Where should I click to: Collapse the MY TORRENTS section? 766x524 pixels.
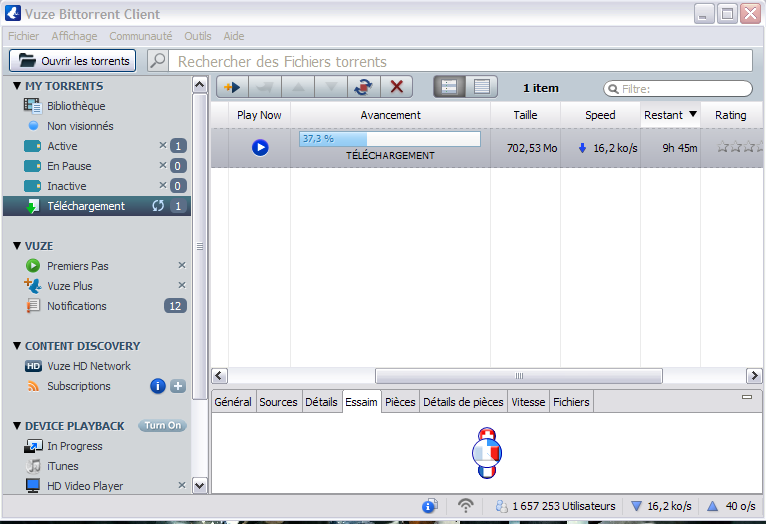pyautogui.click(x=17, y=86)
